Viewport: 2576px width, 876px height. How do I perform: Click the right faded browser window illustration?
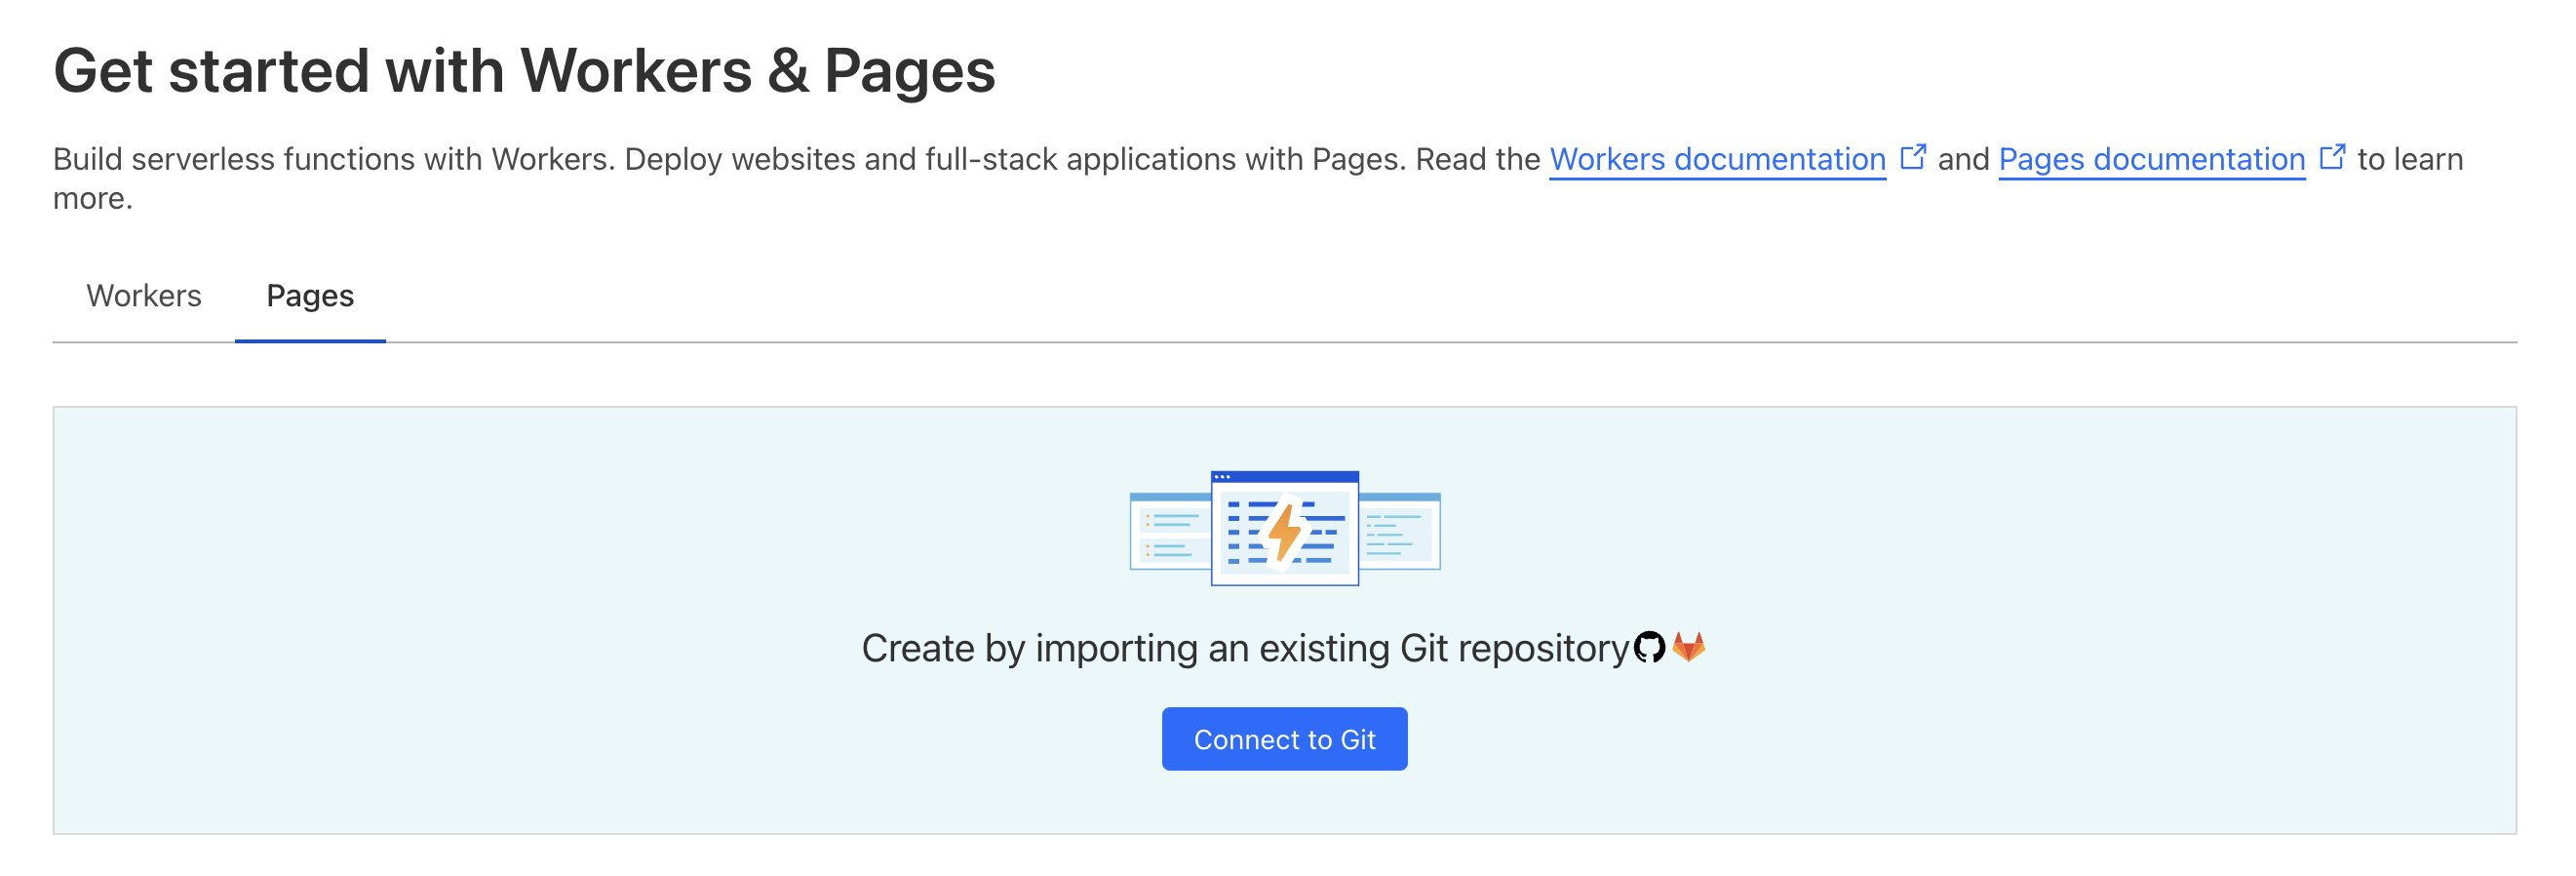tap(1400, 532)
